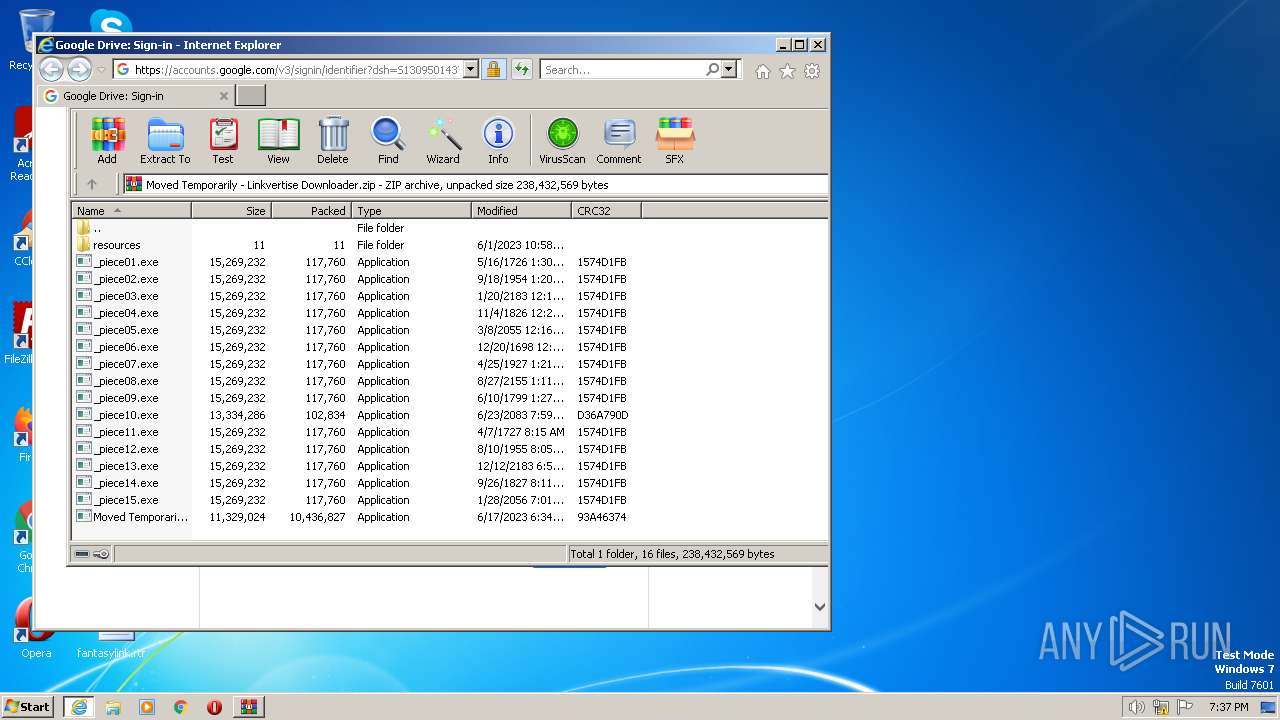This screenshot has height=720, width=1280.
Task: Click packed value 10,436,827
Action: tap(317, 517)
